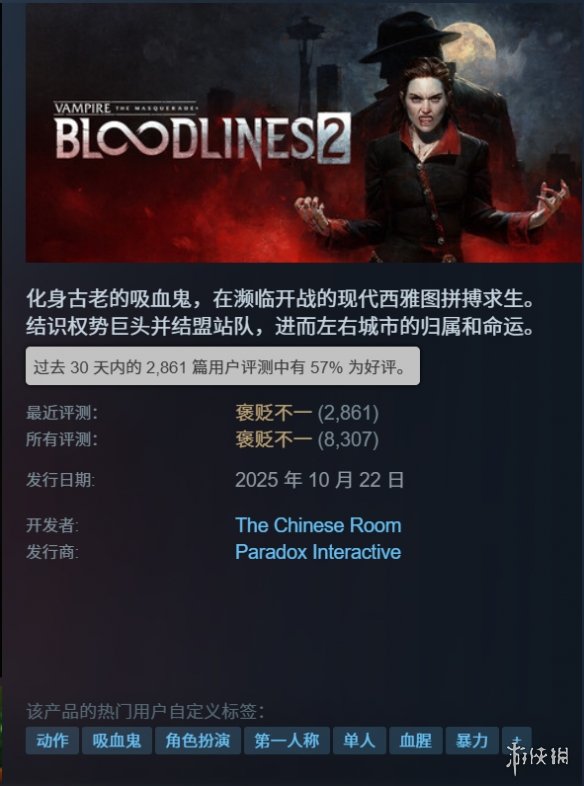Select the 血腥 tag
Screen dimensions: 584x786
416,740
